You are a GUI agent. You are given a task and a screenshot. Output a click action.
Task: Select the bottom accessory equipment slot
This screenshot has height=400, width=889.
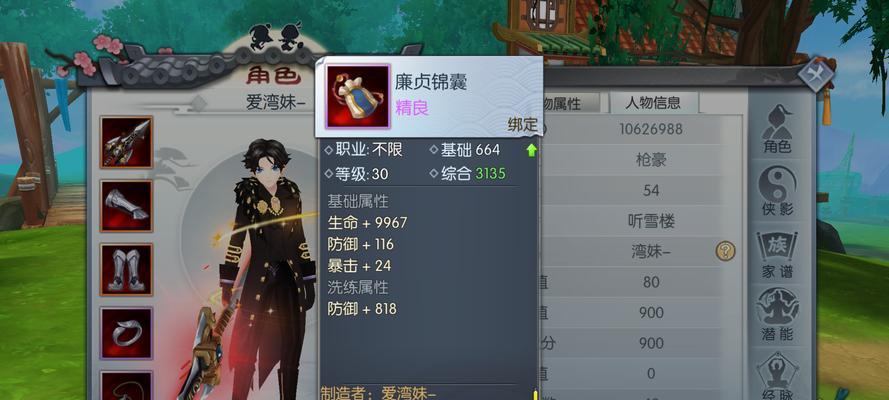click(126, 386)
